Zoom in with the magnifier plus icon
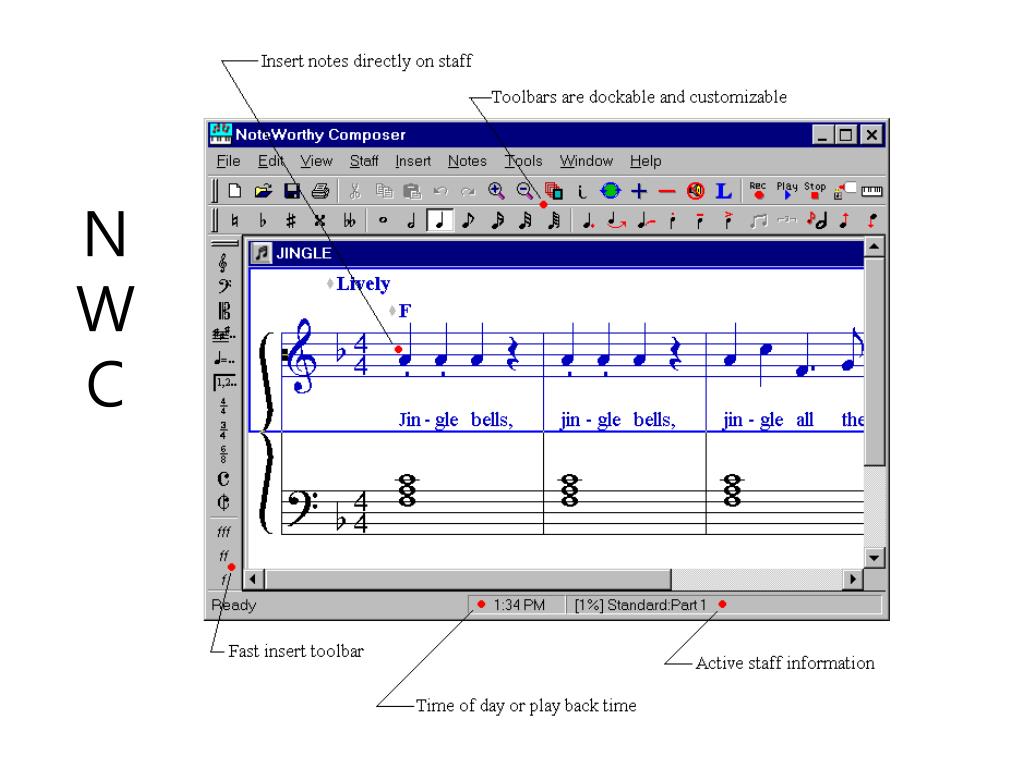The height and width of the screenshot is (768, 1024). [x=496, y=191]
